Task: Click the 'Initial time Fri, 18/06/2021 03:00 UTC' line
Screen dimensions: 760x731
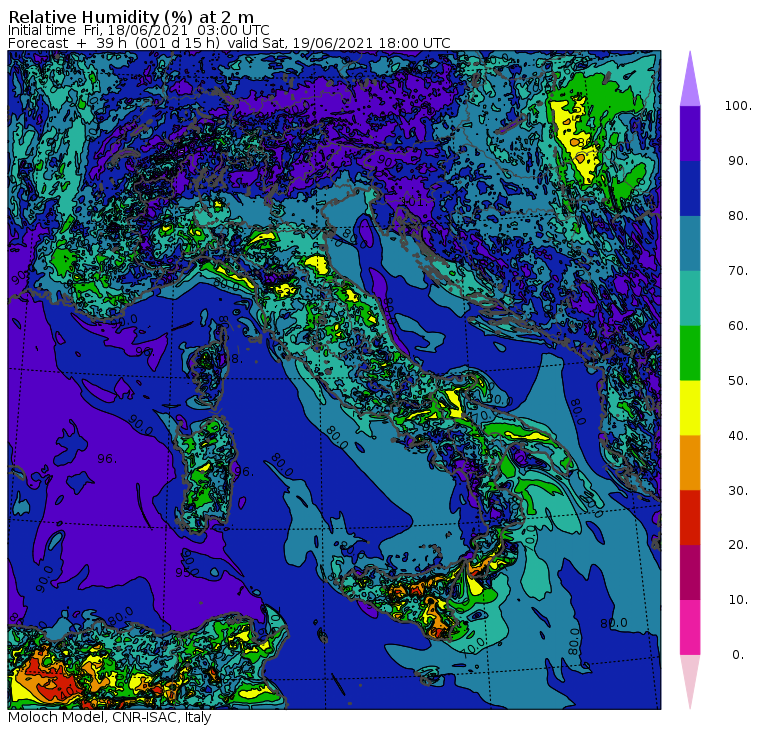Action: [139, 30]
